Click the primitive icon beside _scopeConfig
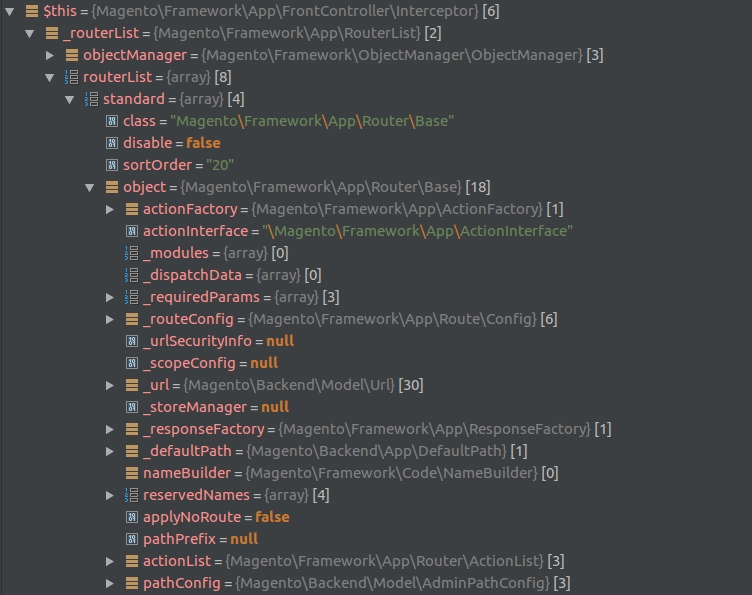 point(132,363)
